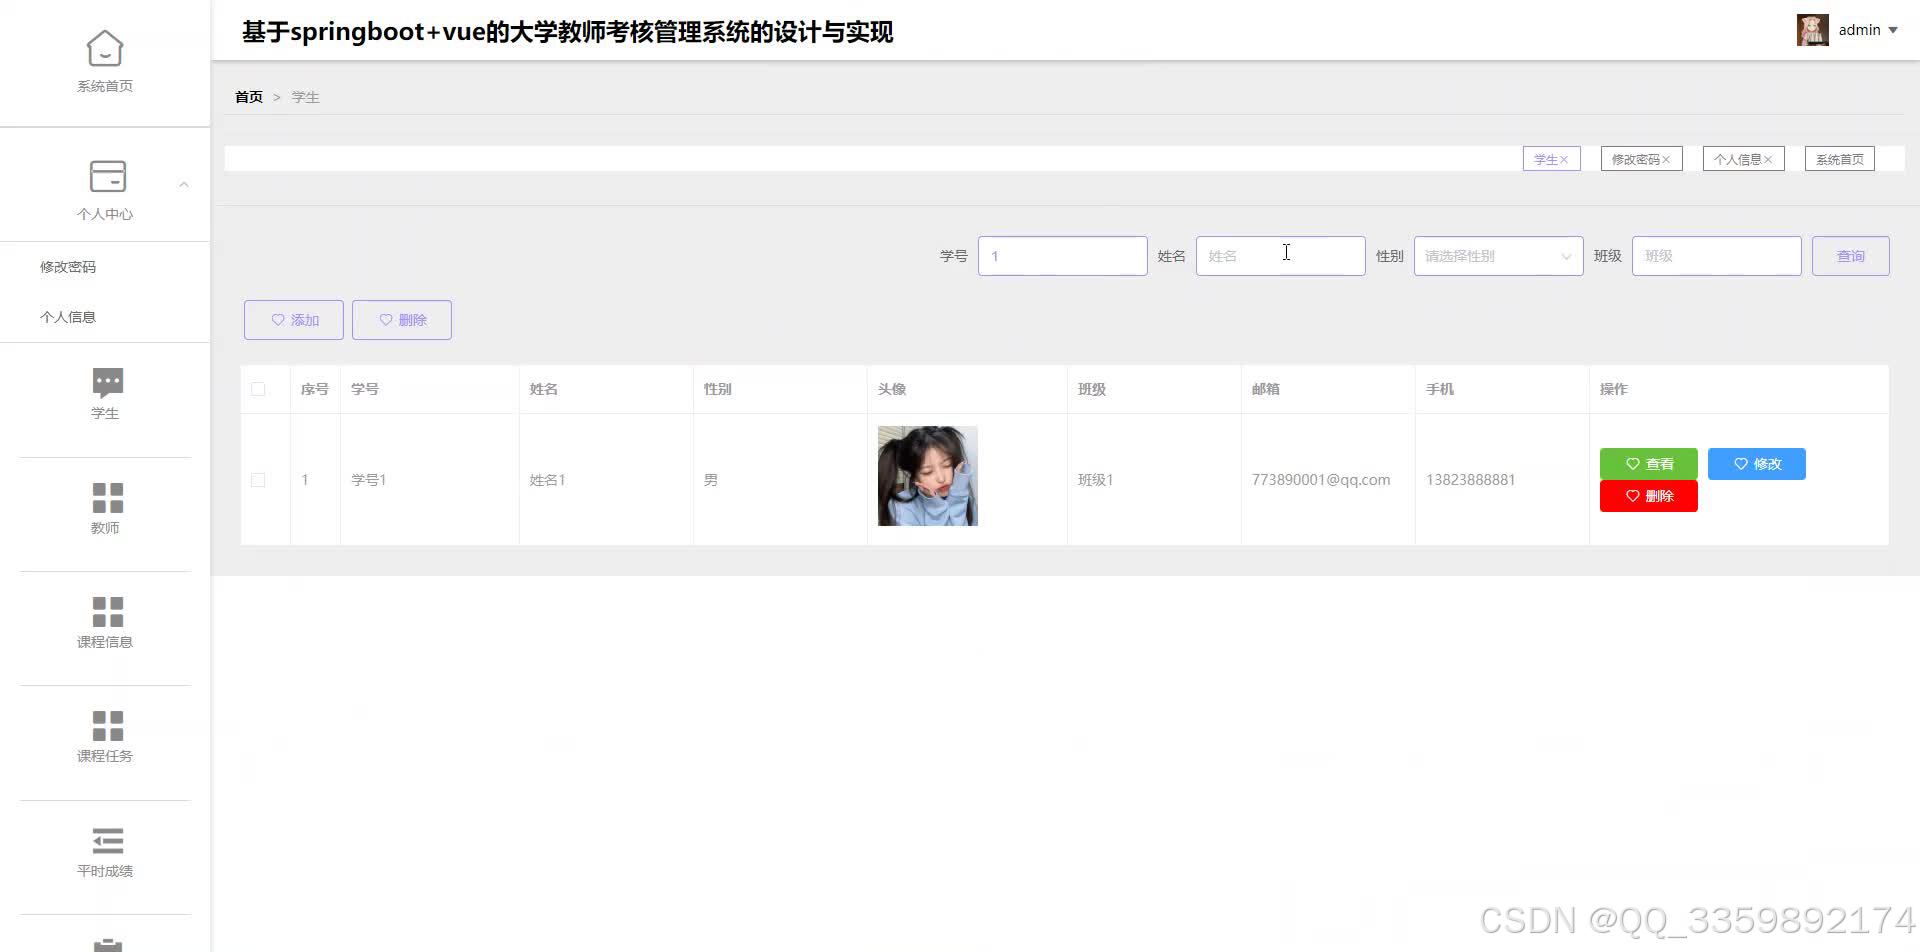This screenshot has width=1920, height=952.
Task: Click the 删除 batch delete button above the table
Action: pos(402,320)
